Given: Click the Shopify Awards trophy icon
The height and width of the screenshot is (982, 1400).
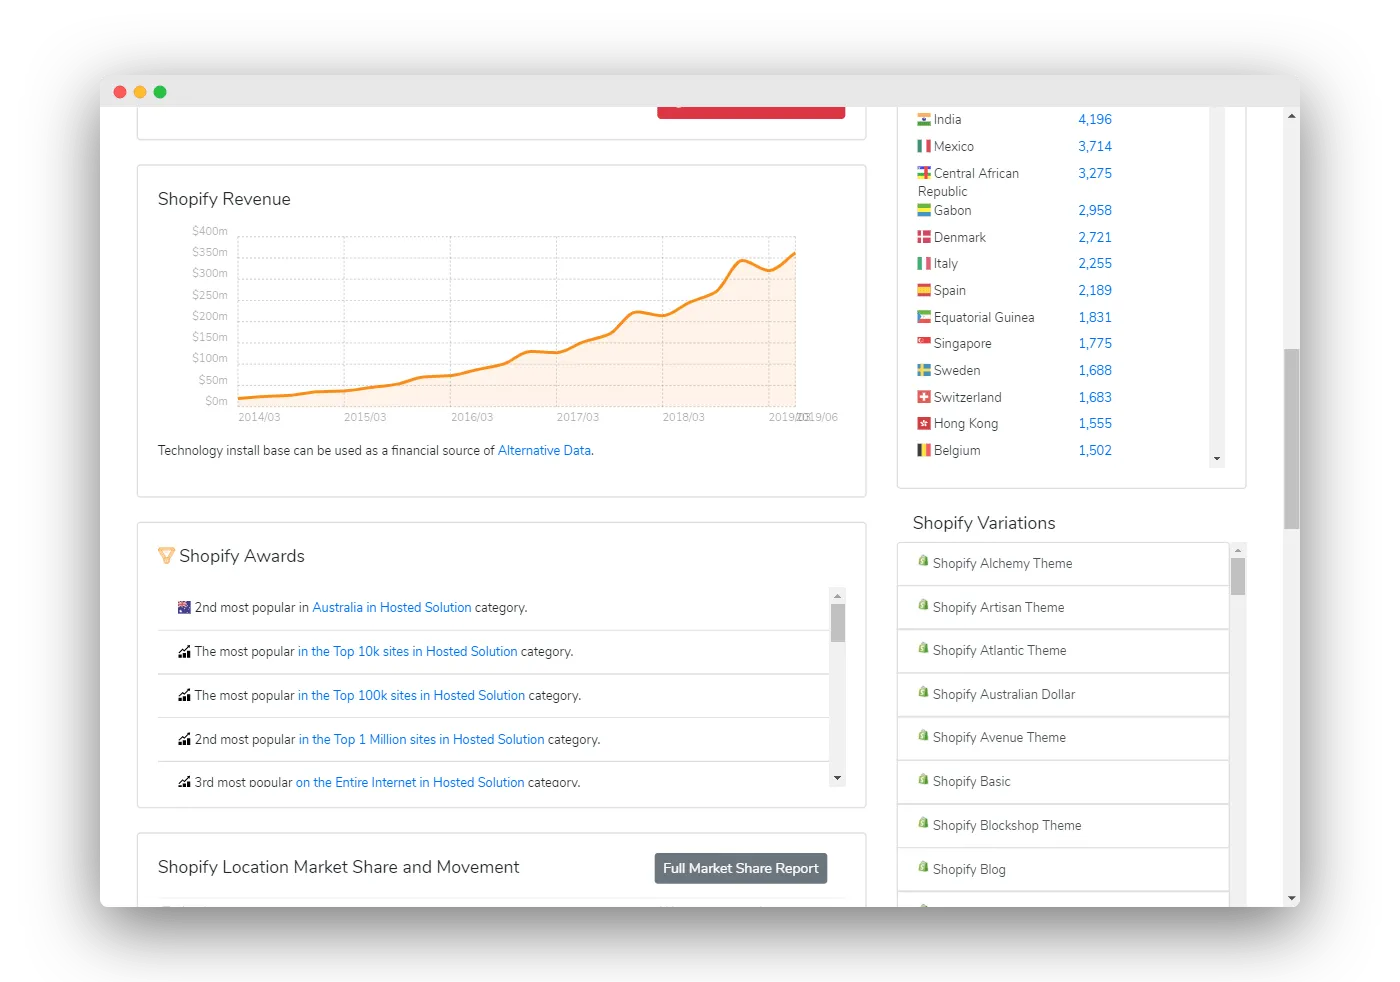Looking at the screenshot, I should 166,556.
